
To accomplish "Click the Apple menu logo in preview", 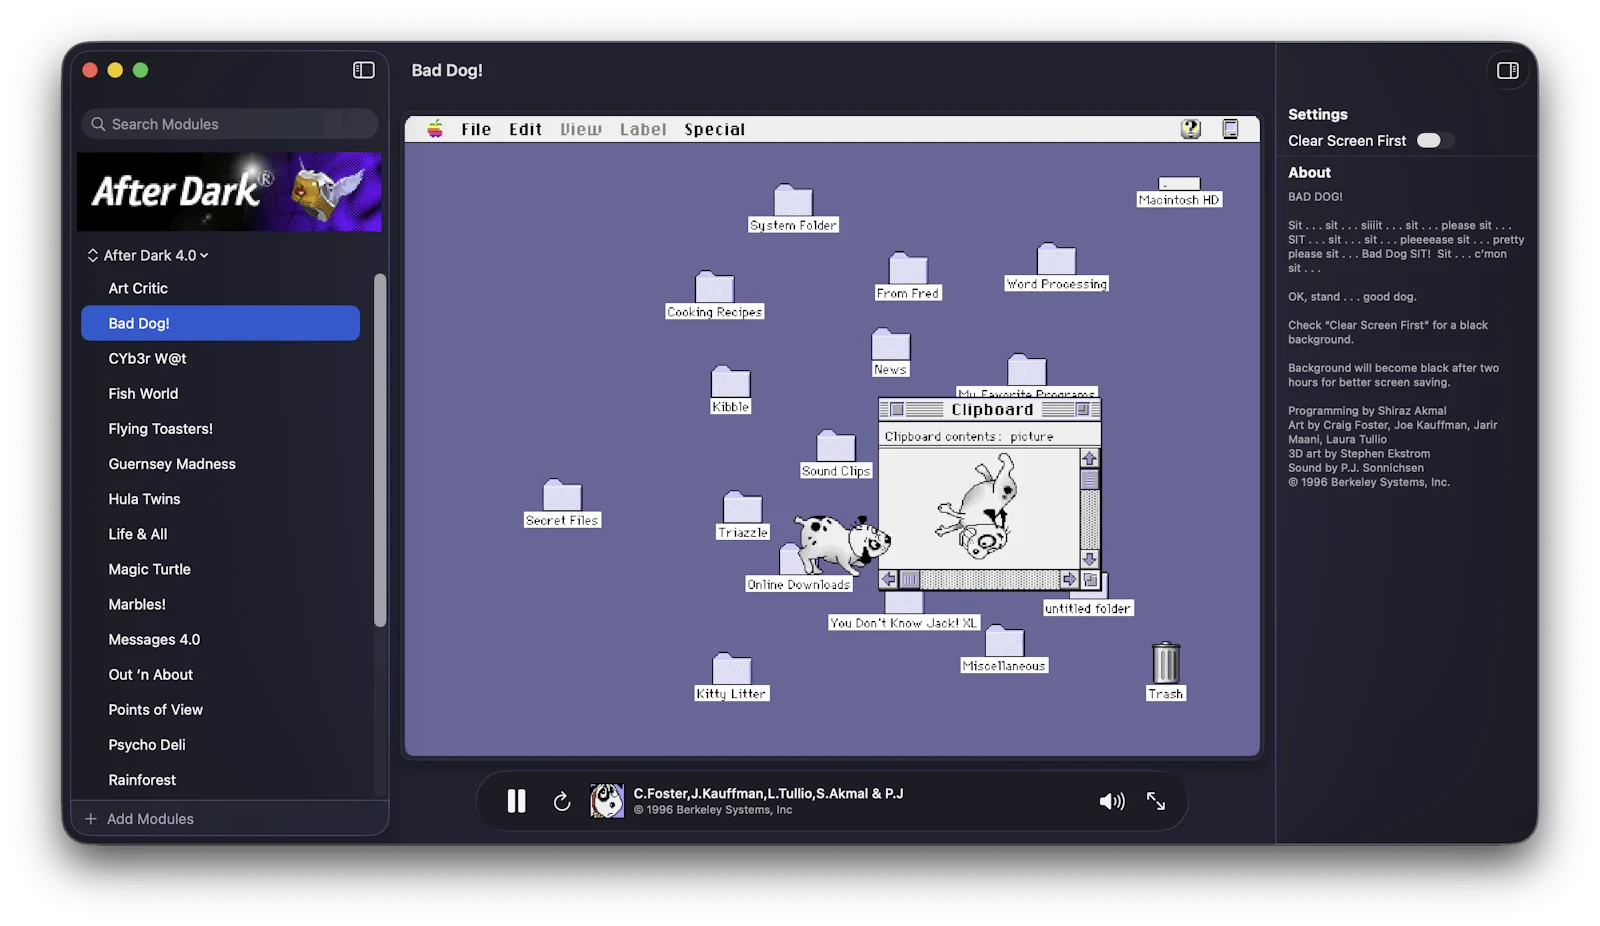I will (435, 129).
